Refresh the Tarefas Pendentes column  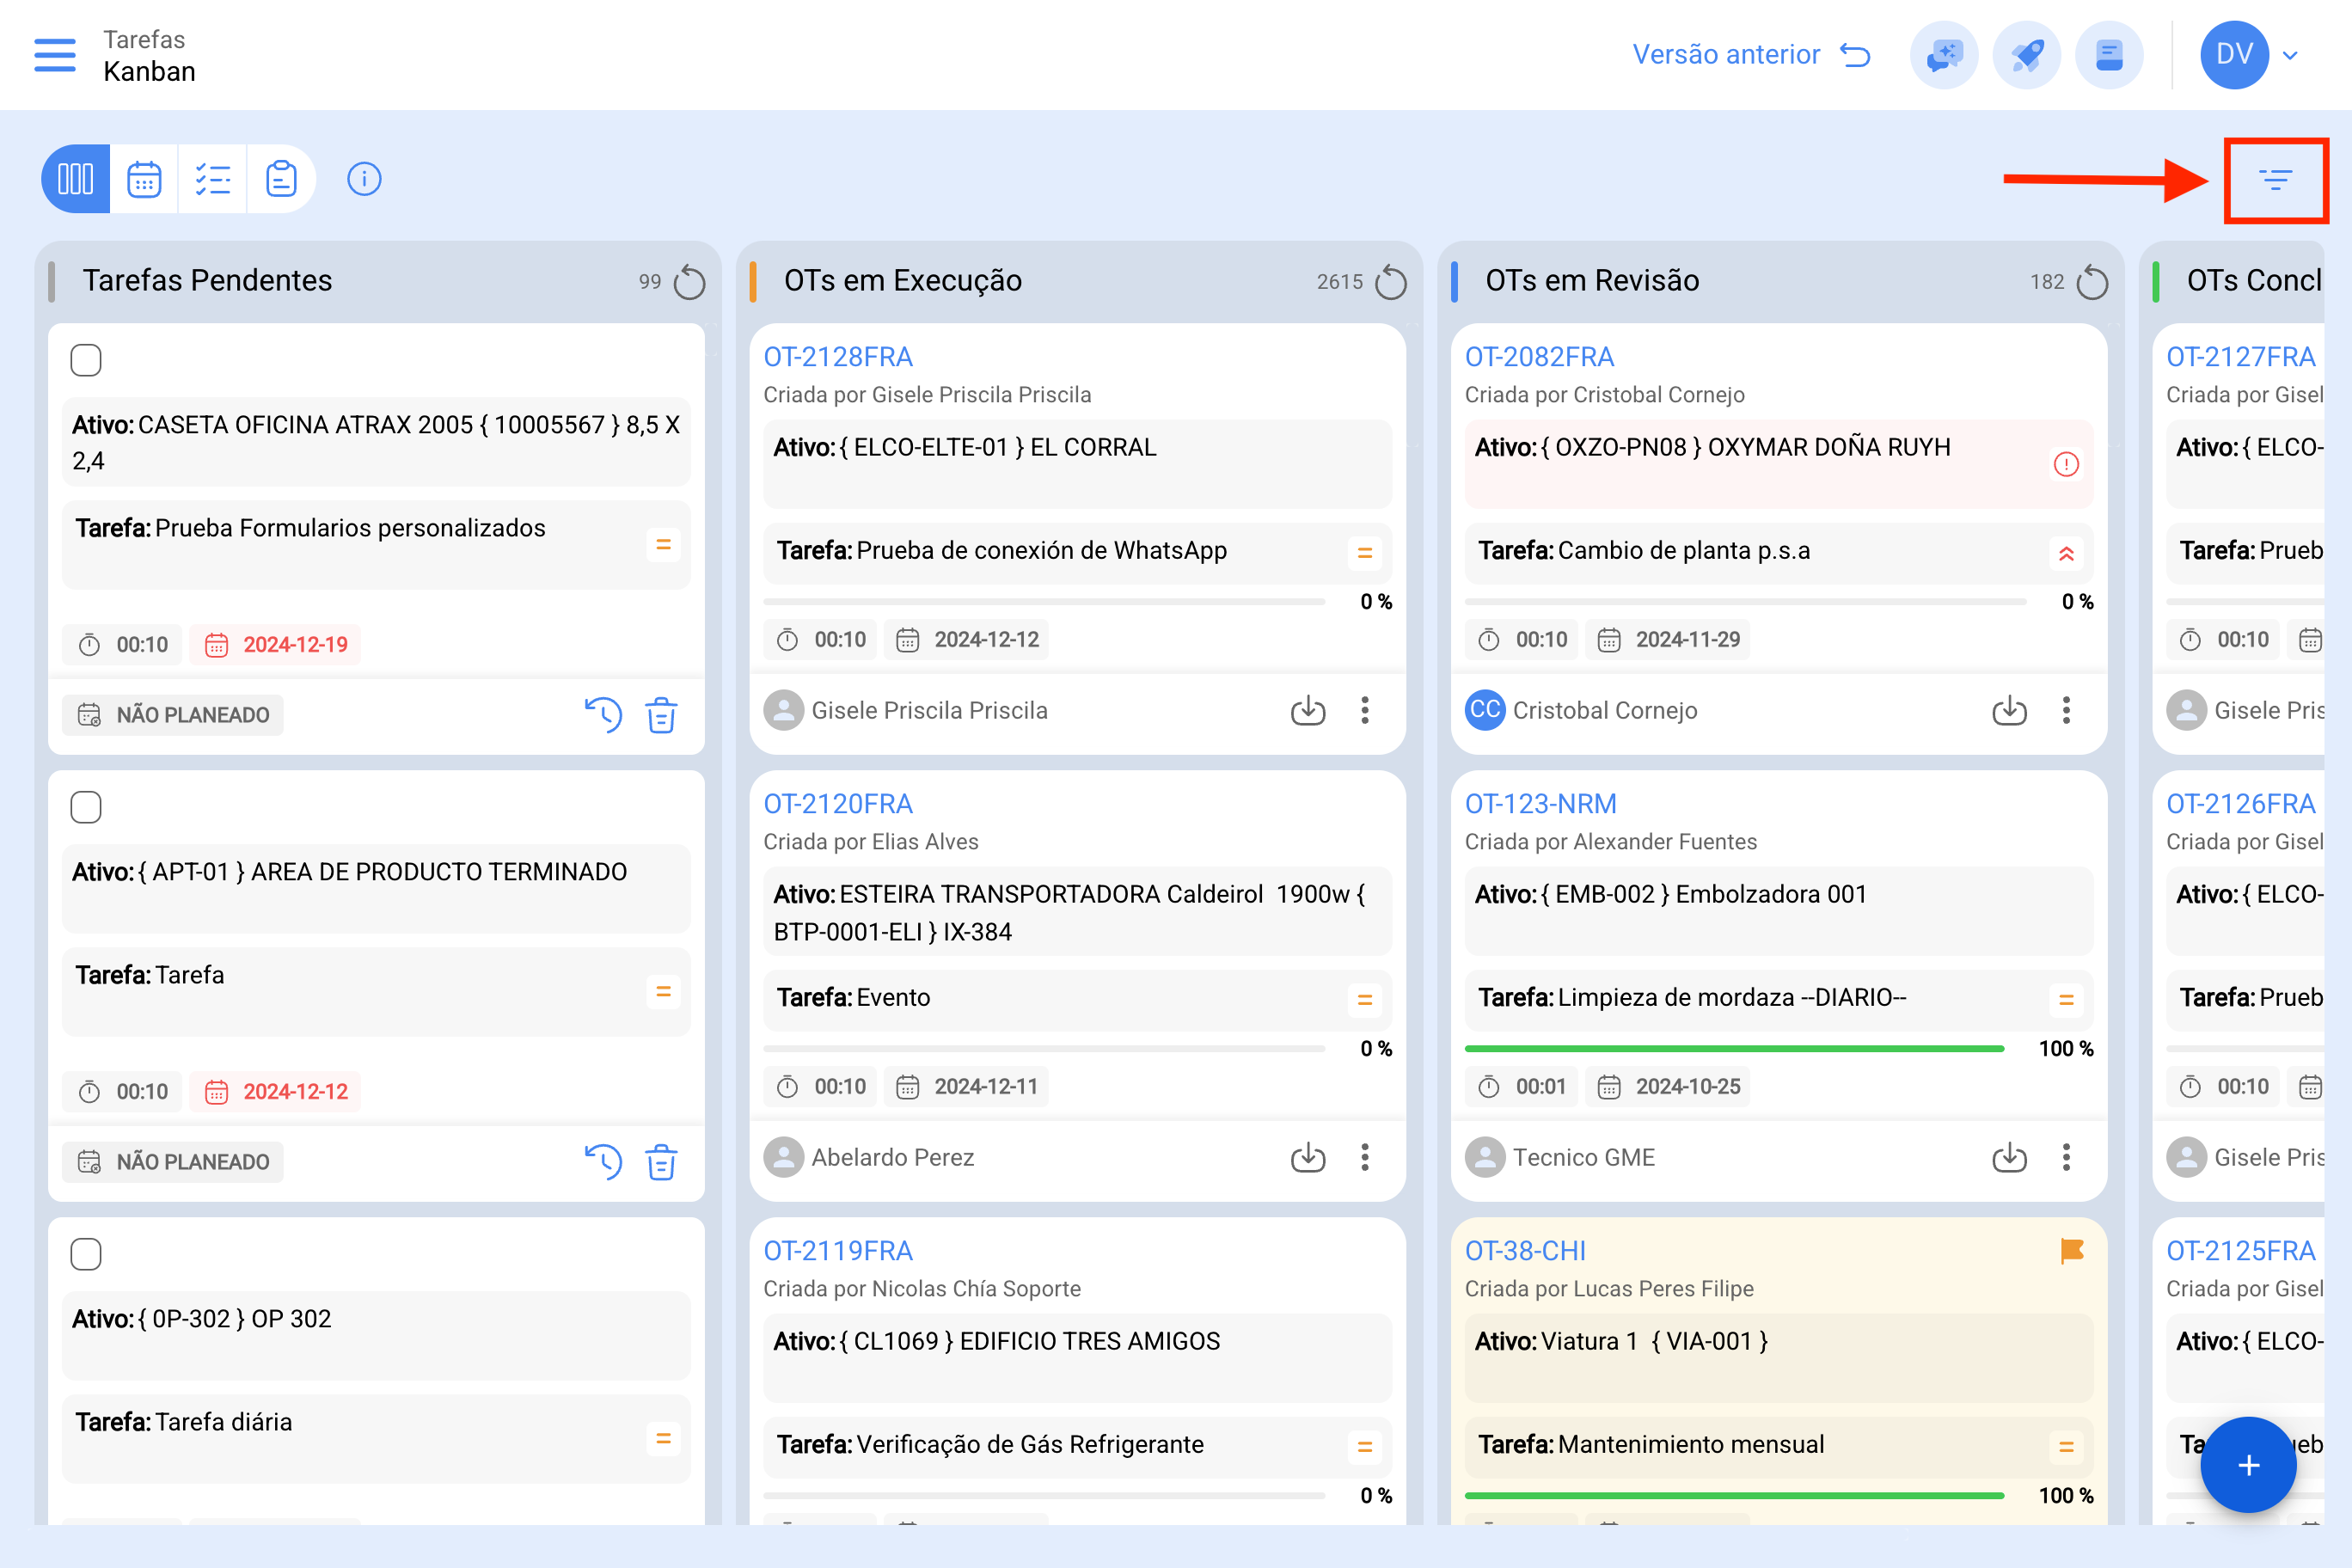[x=689, y=282]
